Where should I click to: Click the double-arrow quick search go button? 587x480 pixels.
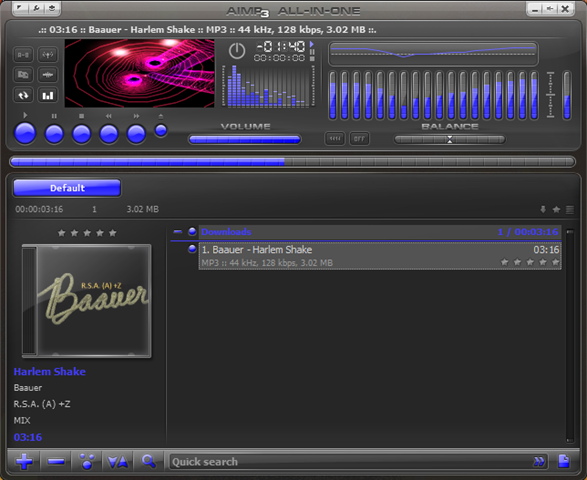pyautogui.click(x=539, y=462)
